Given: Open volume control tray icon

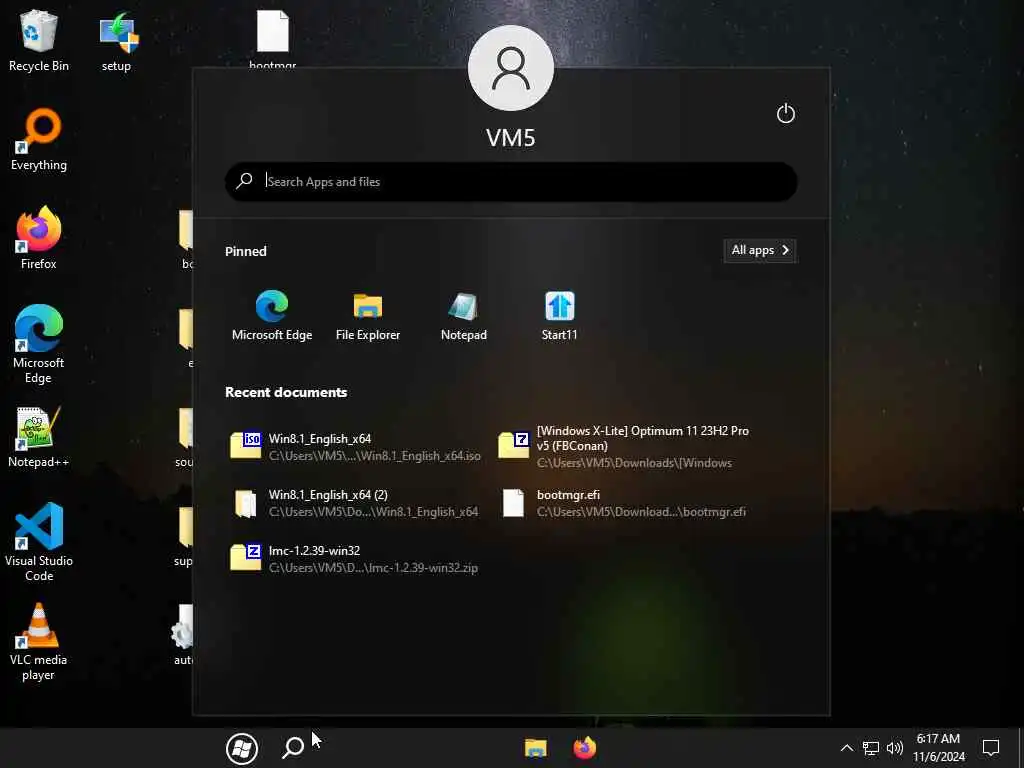Looking at the screenshot, I should [895, 748].
